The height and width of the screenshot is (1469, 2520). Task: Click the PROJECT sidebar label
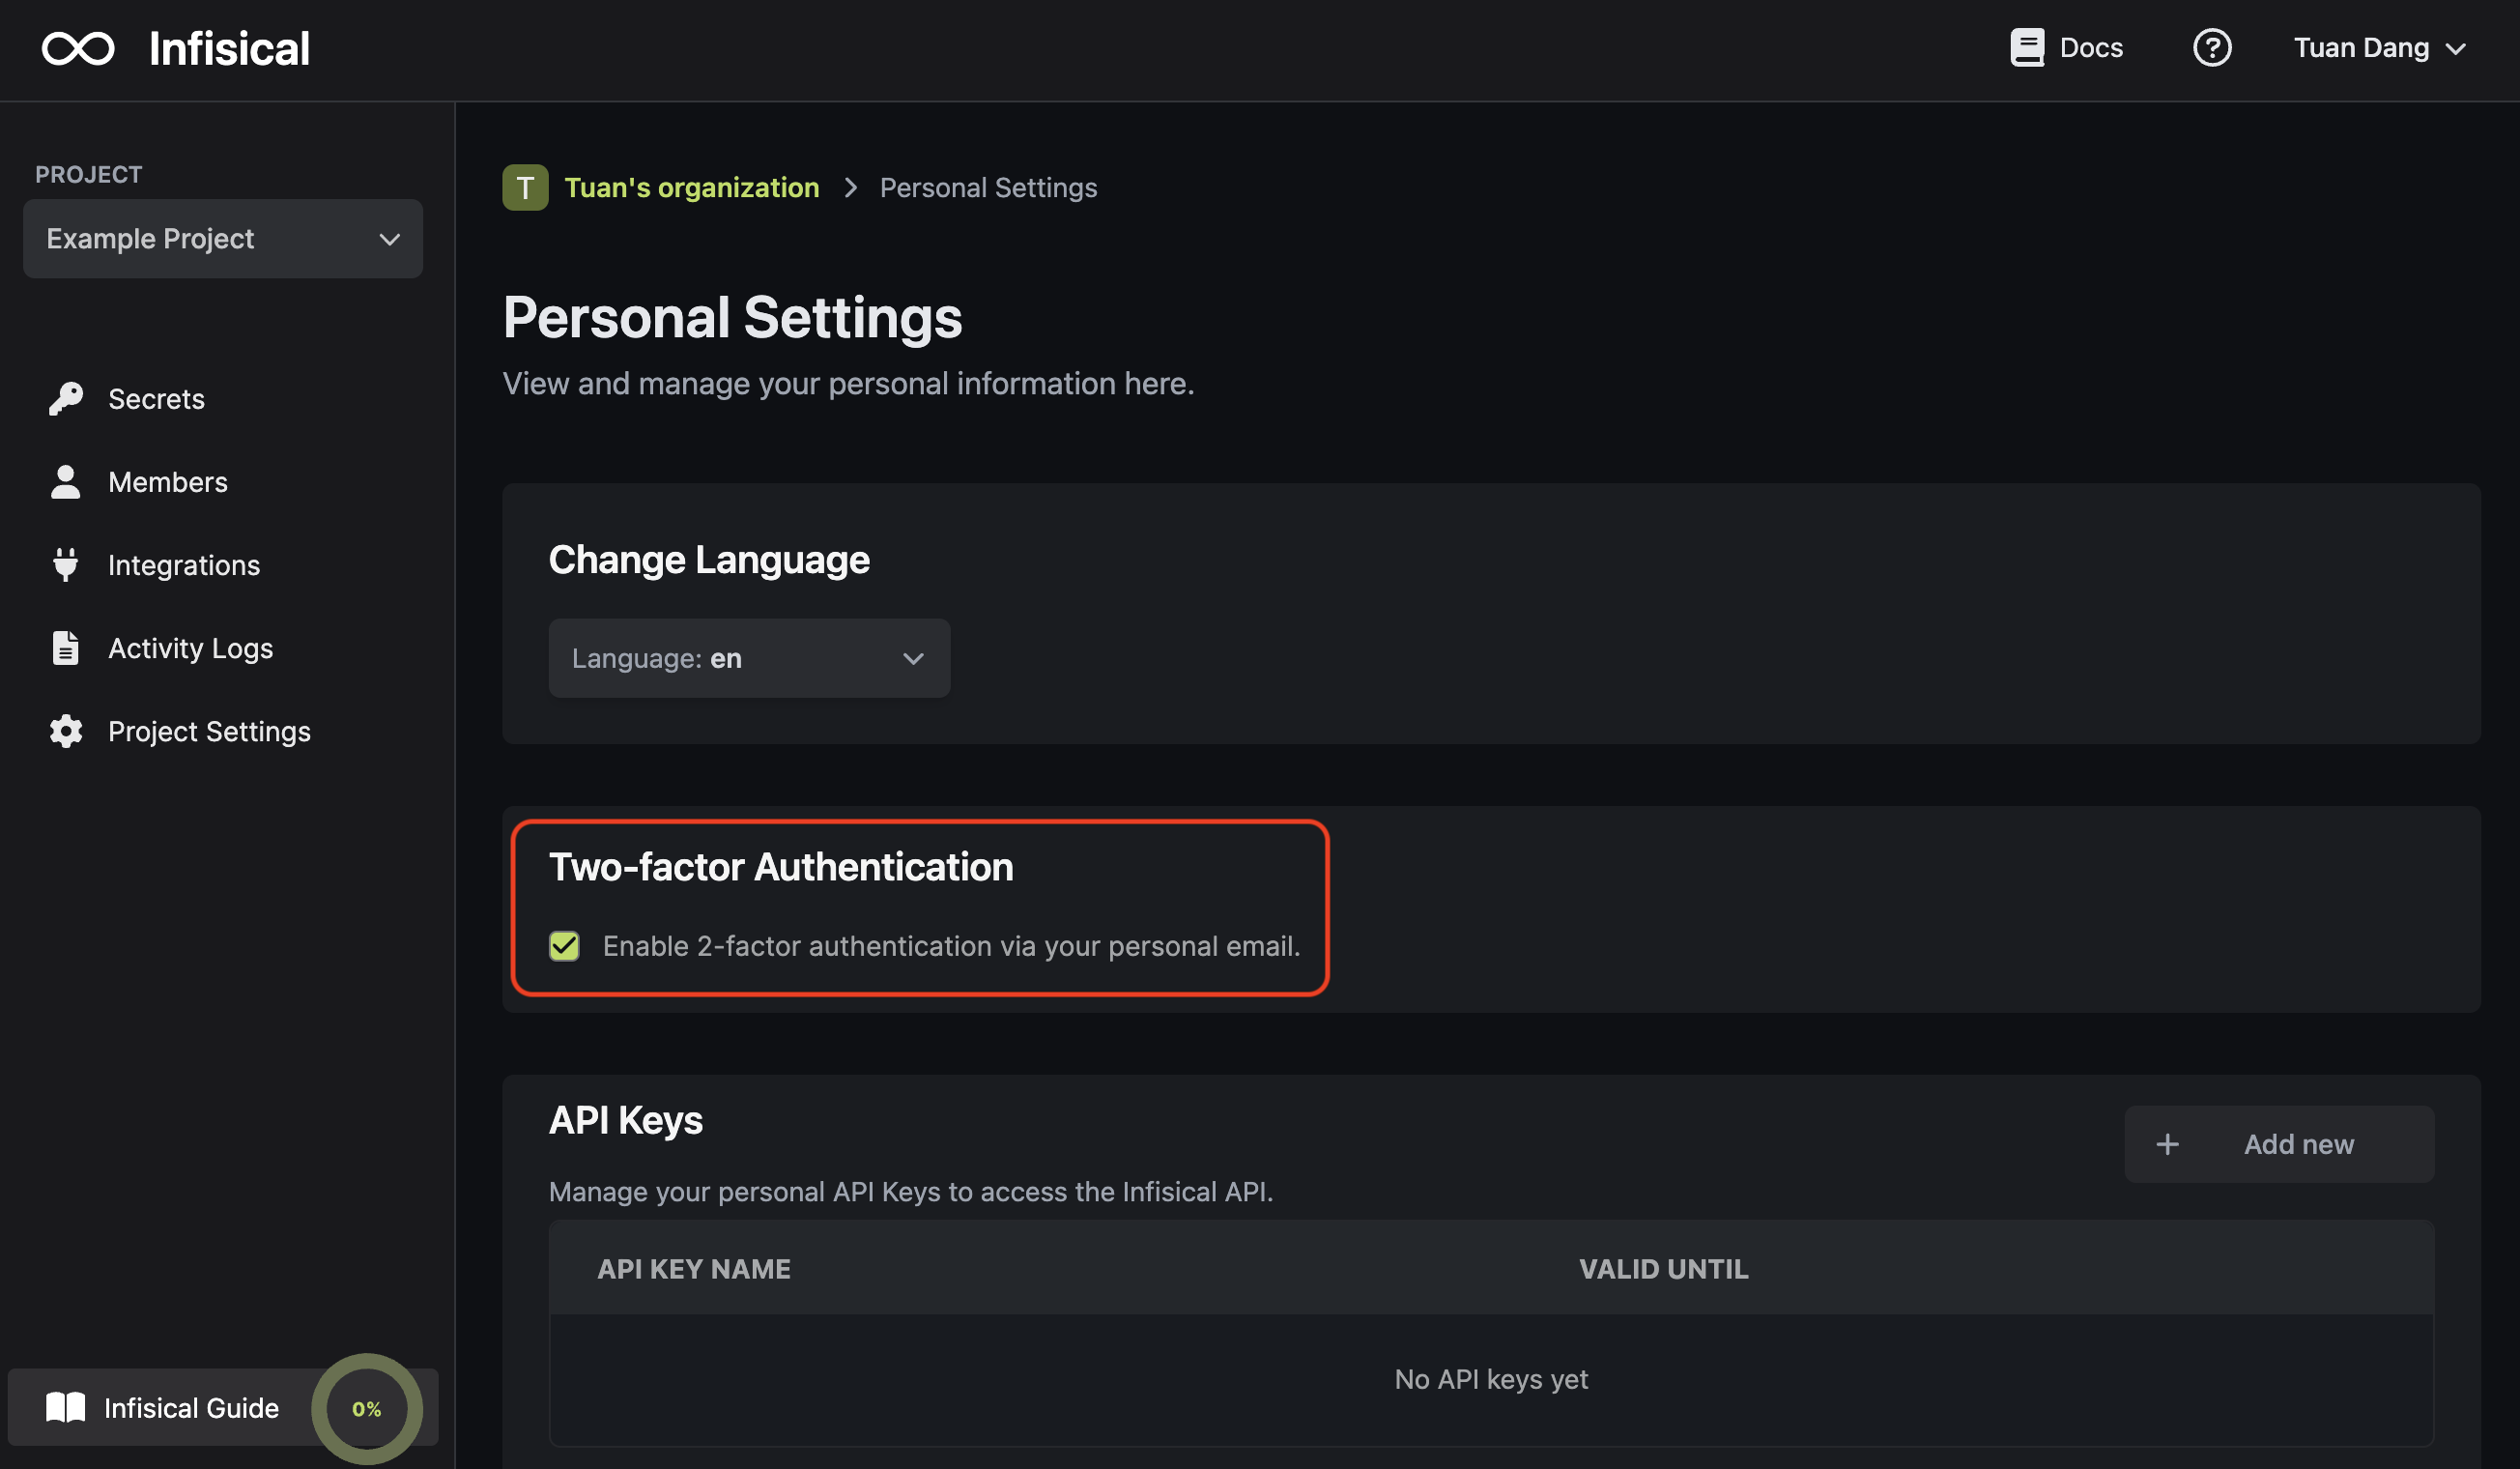pos(89,174)
